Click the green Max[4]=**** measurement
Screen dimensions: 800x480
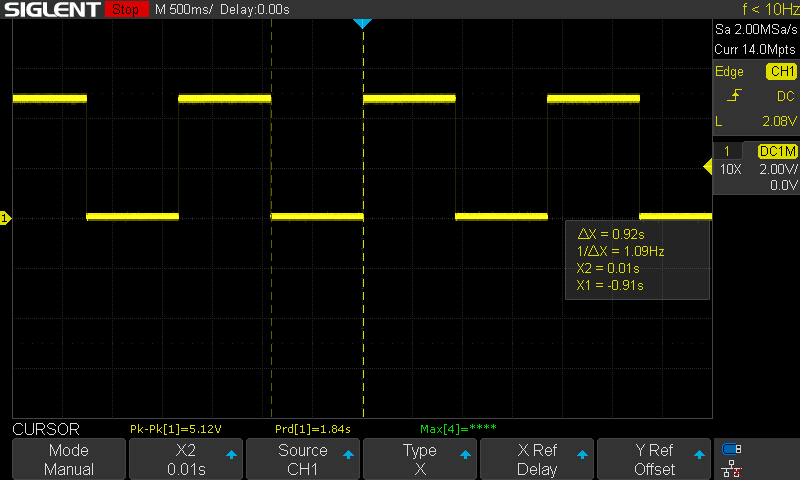(458, 429)
